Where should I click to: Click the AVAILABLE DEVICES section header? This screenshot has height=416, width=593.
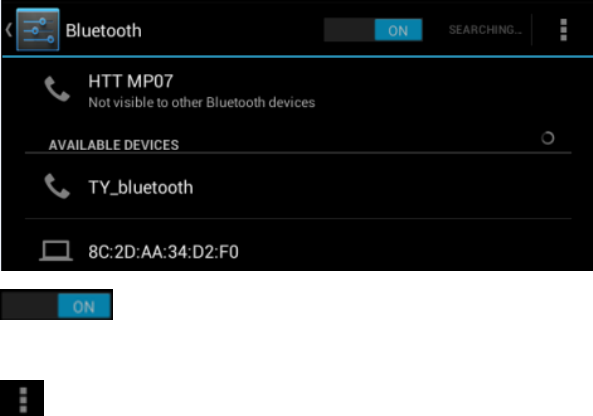pos(114,145)
